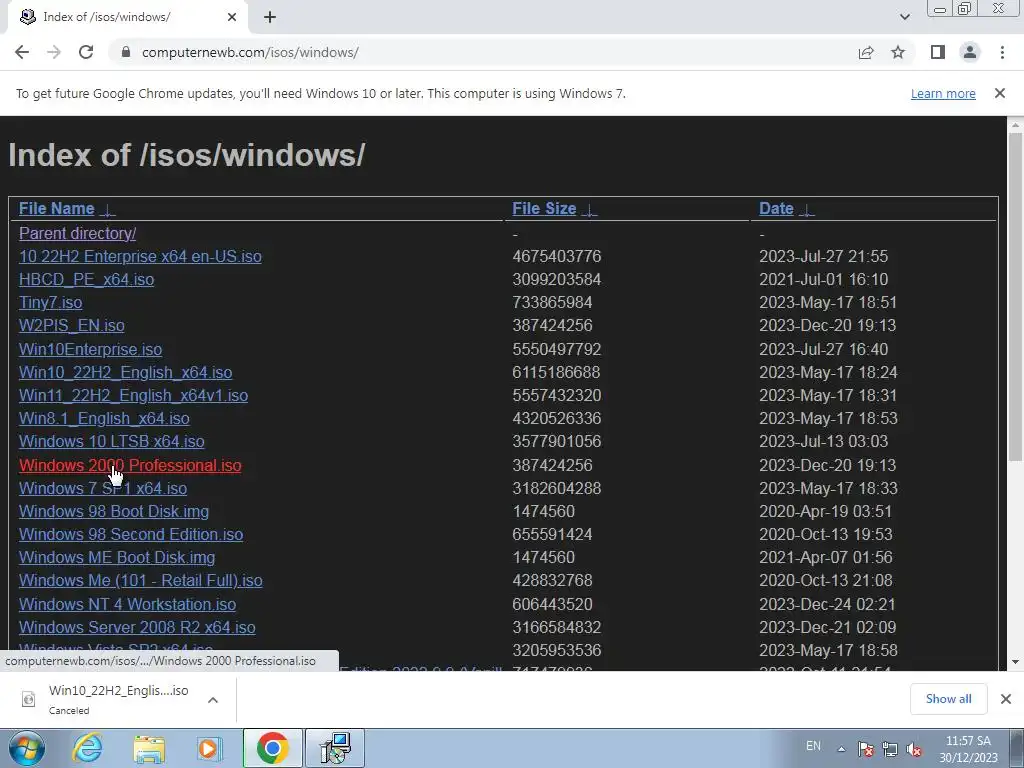Download 10 22H2 Enterprise x64 en-US.iso
1024x768 pixels.
click(x=140, y=256)
